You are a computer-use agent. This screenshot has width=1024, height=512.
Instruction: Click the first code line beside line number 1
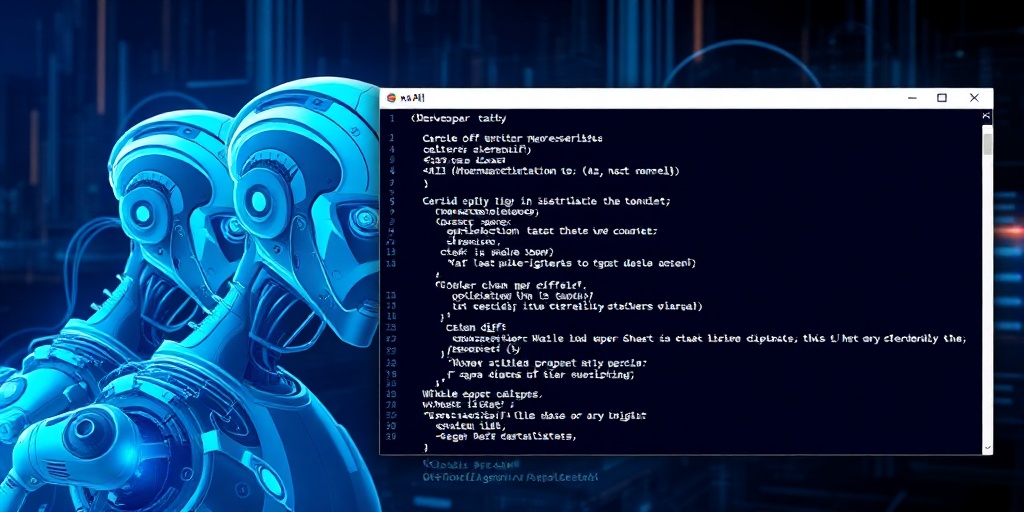click(x=458, y=119)
